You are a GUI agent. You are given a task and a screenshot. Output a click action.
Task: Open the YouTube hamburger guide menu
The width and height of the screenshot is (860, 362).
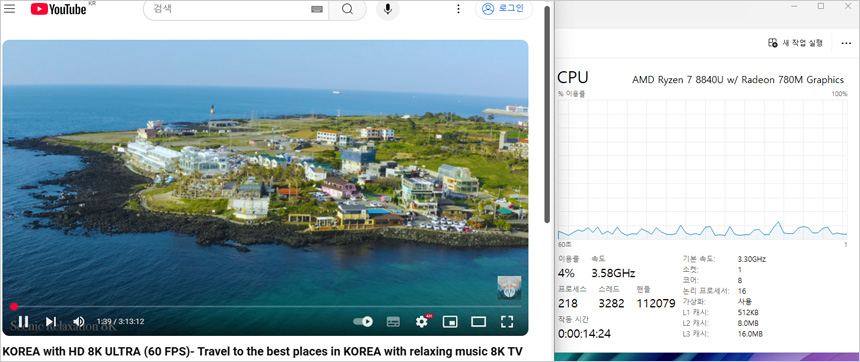(9, 9)
